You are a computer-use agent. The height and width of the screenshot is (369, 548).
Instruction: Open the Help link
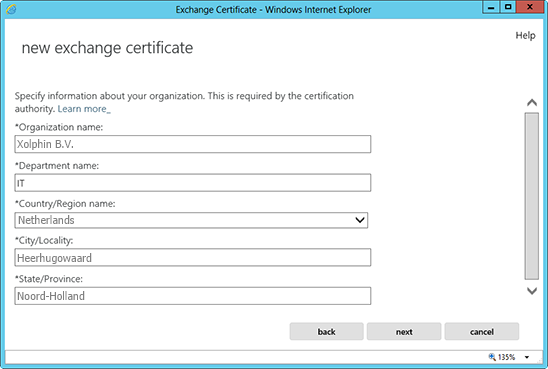tap(525, 35)
